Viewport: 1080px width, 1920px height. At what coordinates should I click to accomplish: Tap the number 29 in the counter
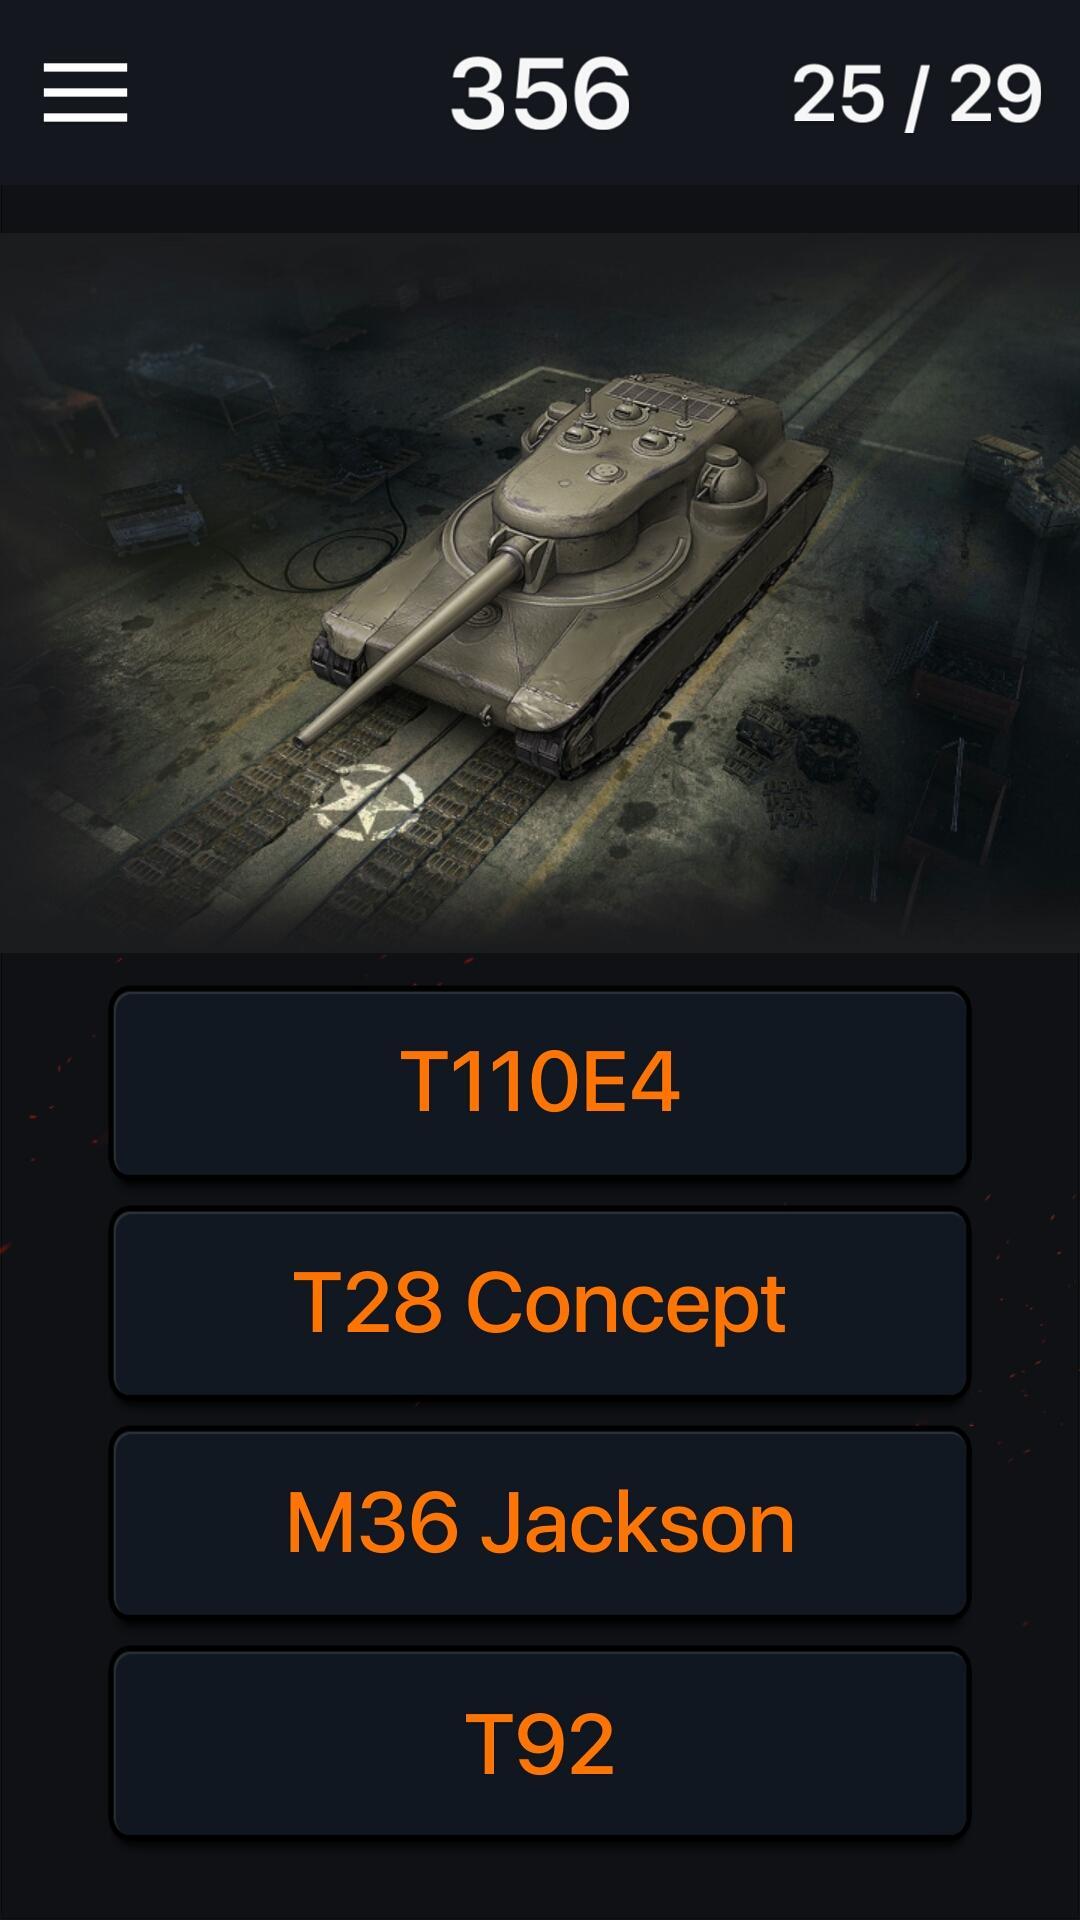(995, 95)
